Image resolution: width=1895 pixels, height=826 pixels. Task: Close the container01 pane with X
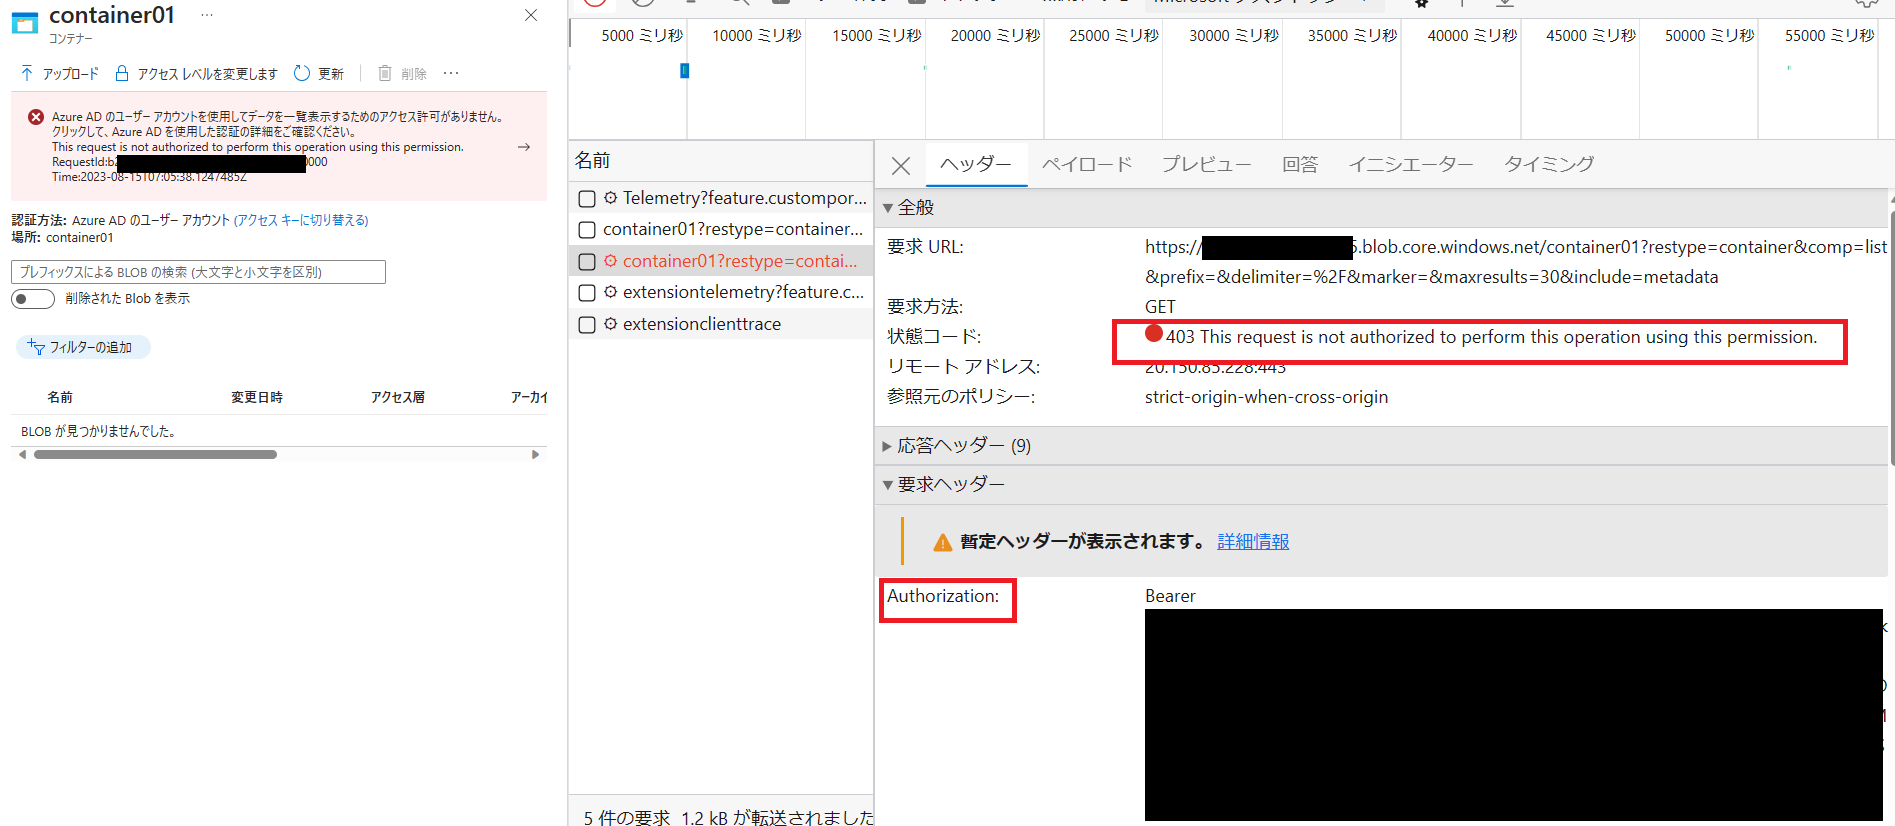click(x=531, y=15)
